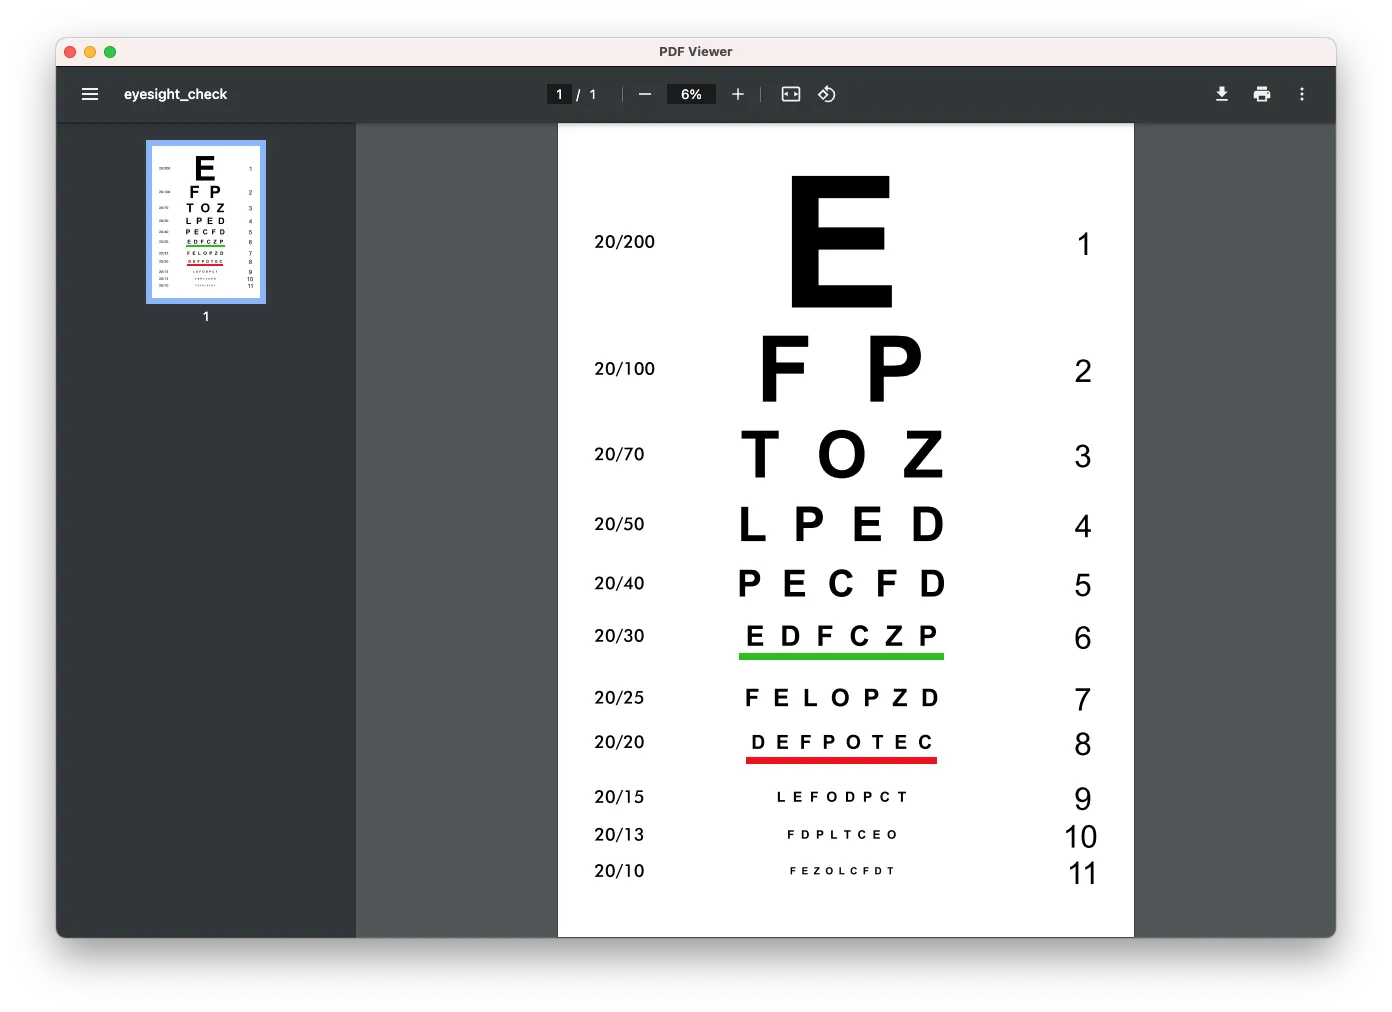Select the page 1 thumbnail
Screen dimensions: 1392x1012
coord(206,222)
